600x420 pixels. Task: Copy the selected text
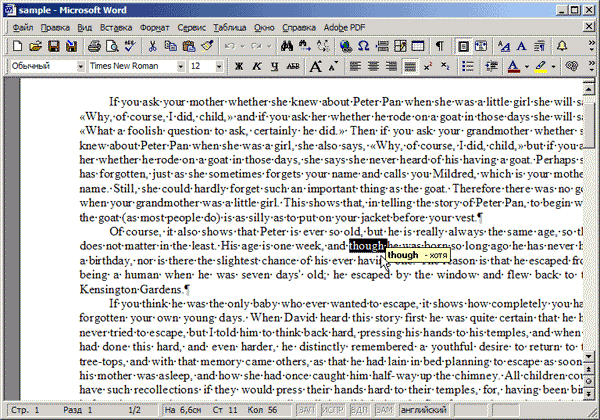170,47
